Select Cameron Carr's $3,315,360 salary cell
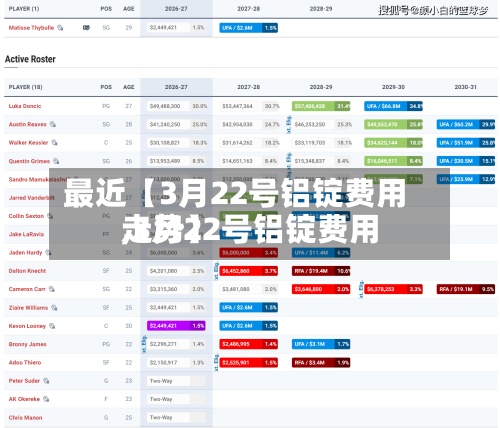Screen dimensions: 500x428 point(177,289)
